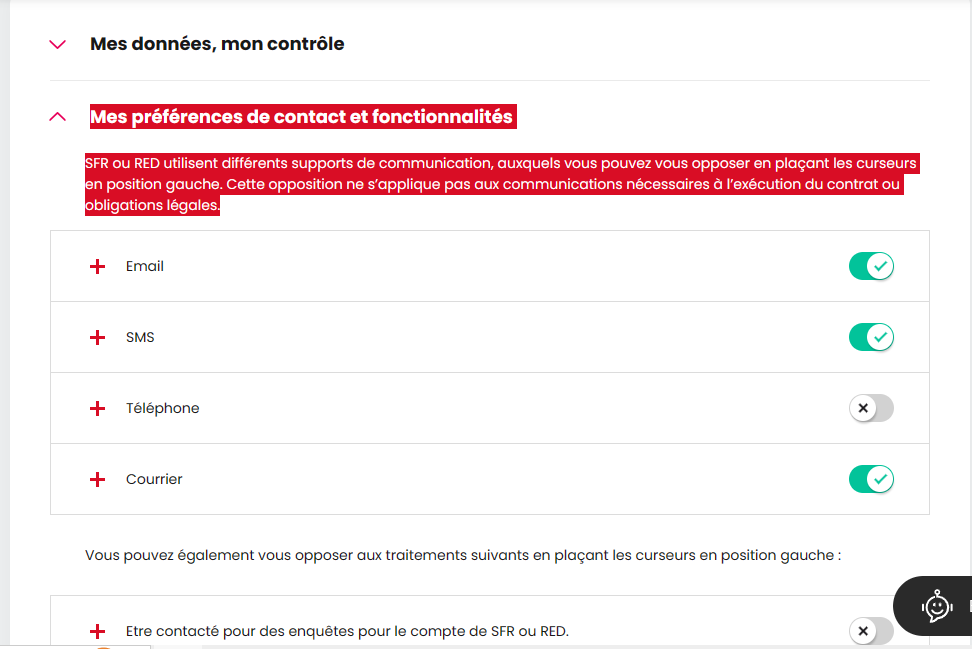Enable the SFR or RED surveys toggle
Image resolution: width=972 pixels, height=649 pixels.
871,631
